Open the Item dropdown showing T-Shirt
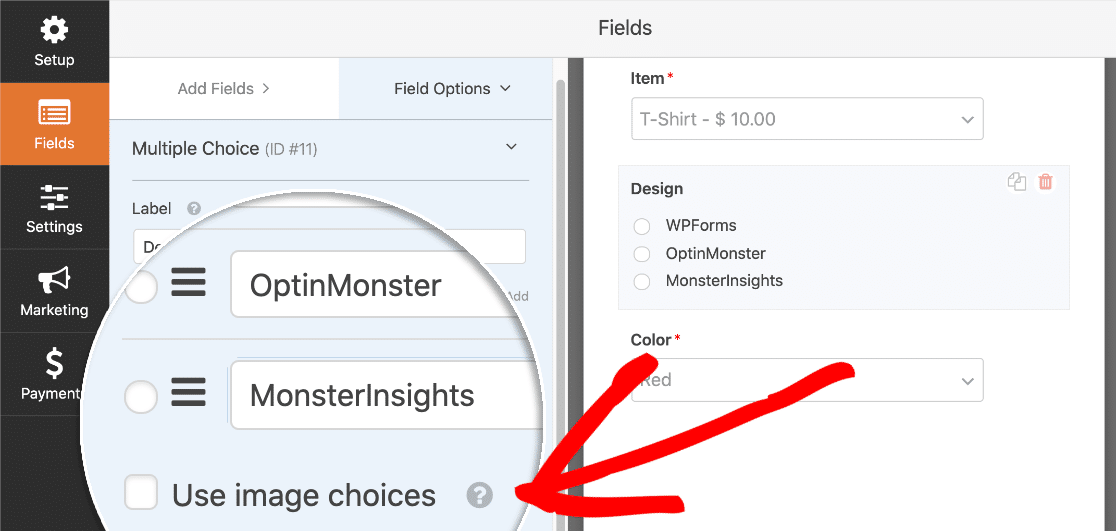The width and height of the screenshot is (1116, 531). [807, 119]
